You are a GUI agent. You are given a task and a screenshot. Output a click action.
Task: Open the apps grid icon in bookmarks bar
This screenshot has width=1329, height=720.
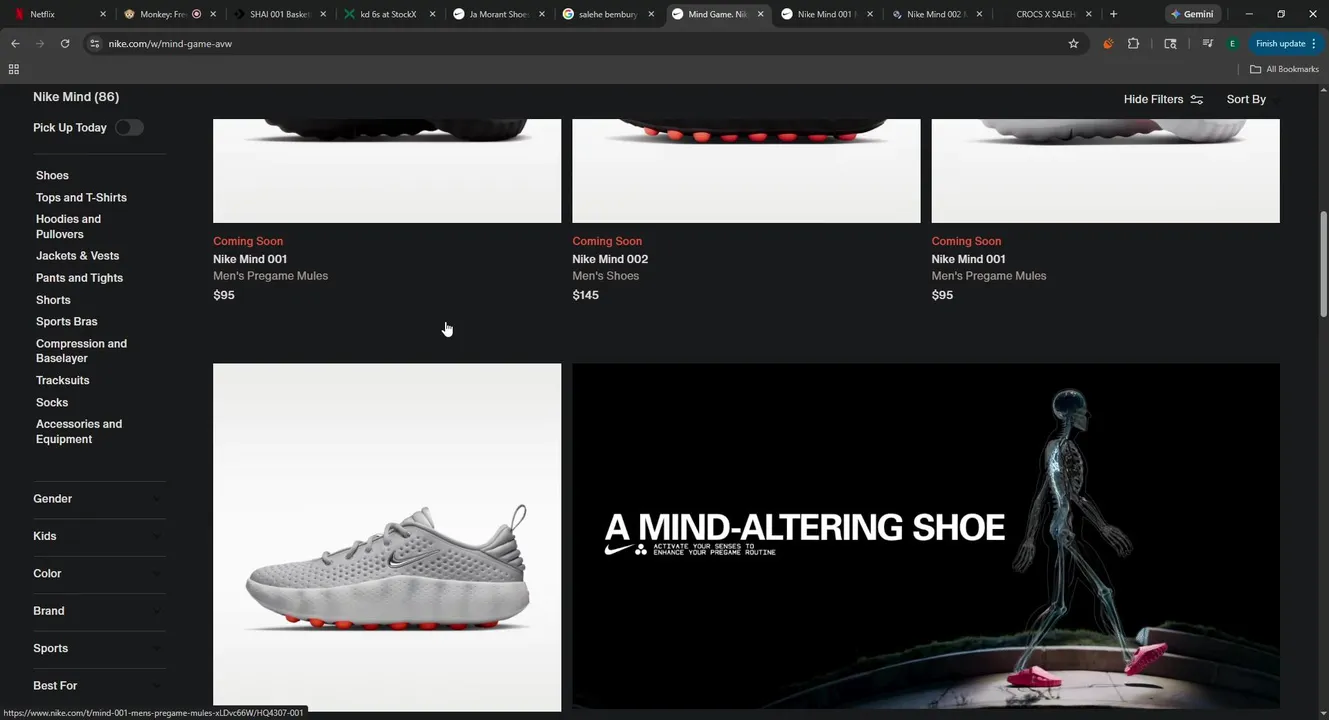(13, 69)
